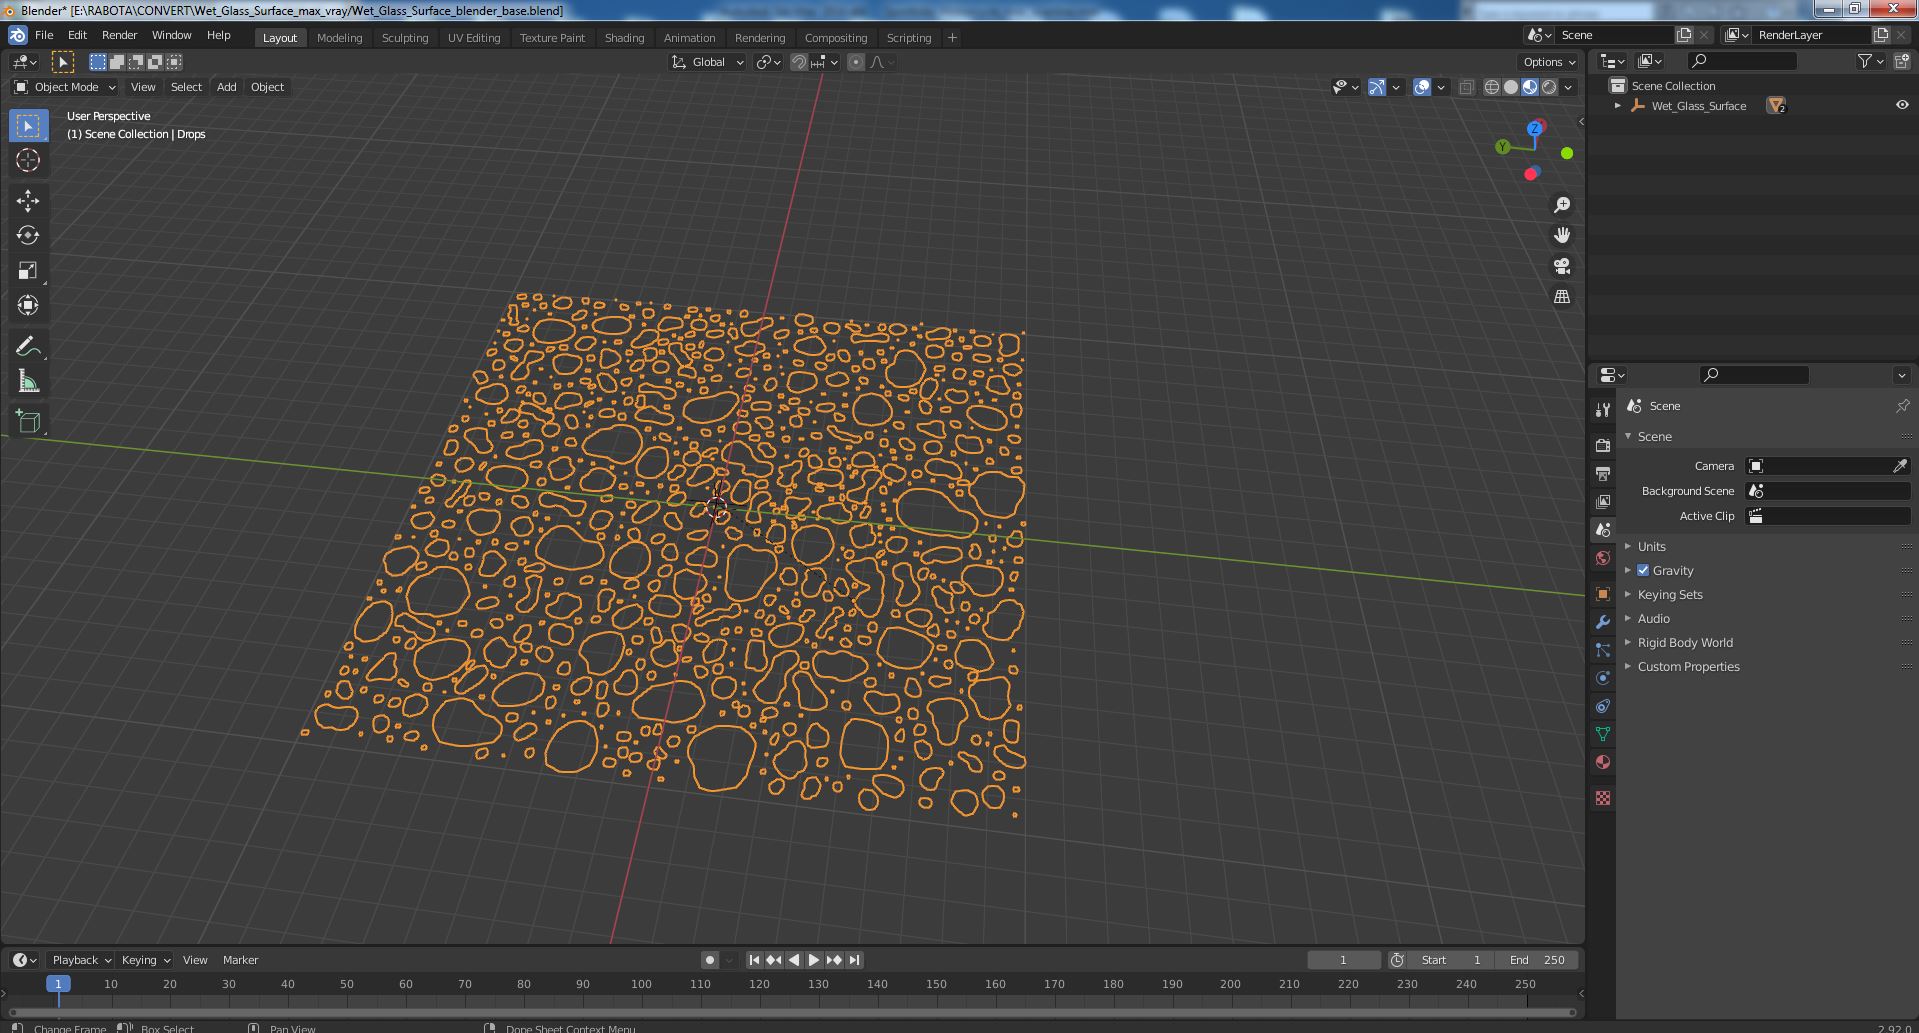This screenshot has height=1033, width=1919.
Task: Activate the Scale tool
Action: (x=28, y=270)
